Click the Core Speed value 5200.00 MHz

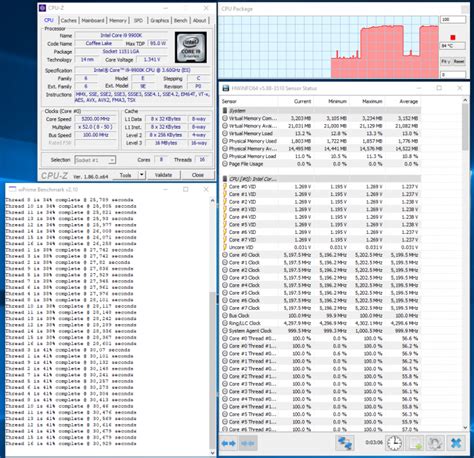click(95, 119)
